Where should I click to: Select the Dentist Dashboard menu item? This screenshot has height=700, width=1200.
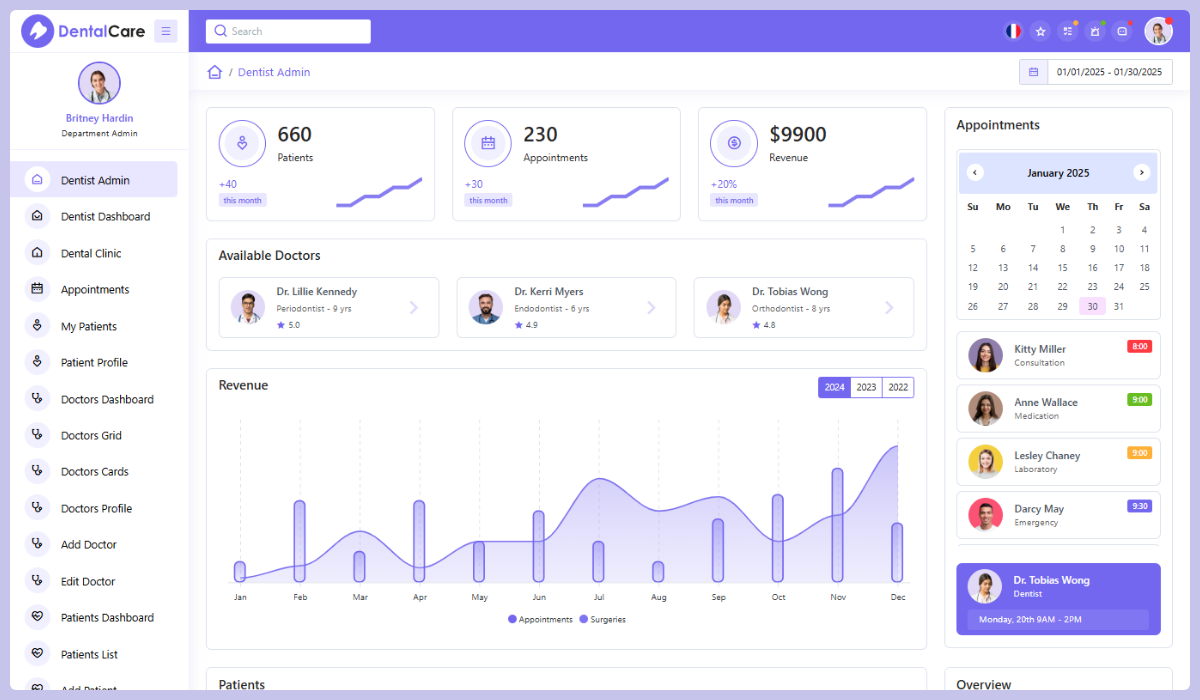pyautogui.click(x=103, y=216)
